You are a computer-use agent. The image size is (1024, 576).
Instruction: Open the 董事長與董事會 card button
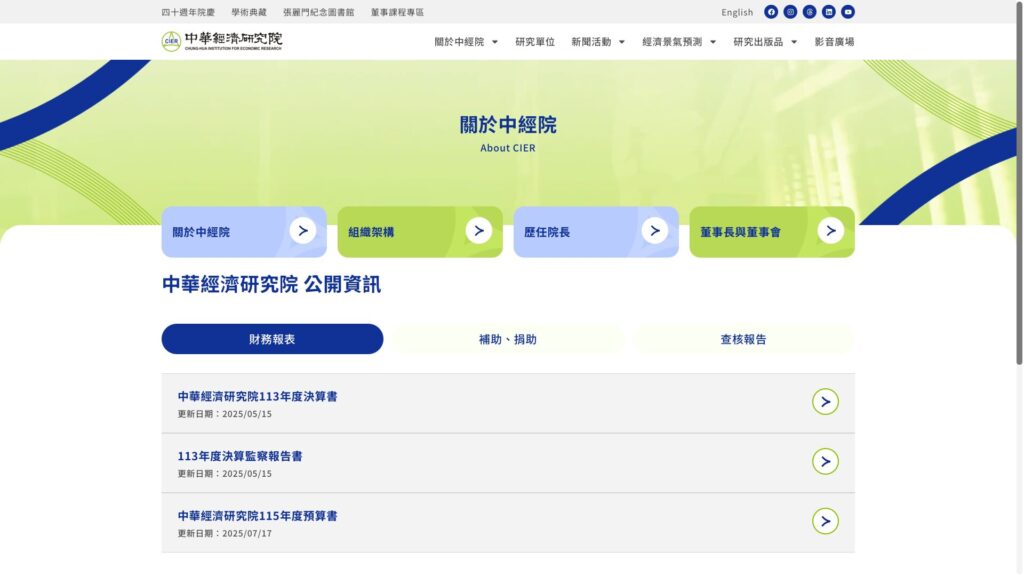[x=771, y=232]
